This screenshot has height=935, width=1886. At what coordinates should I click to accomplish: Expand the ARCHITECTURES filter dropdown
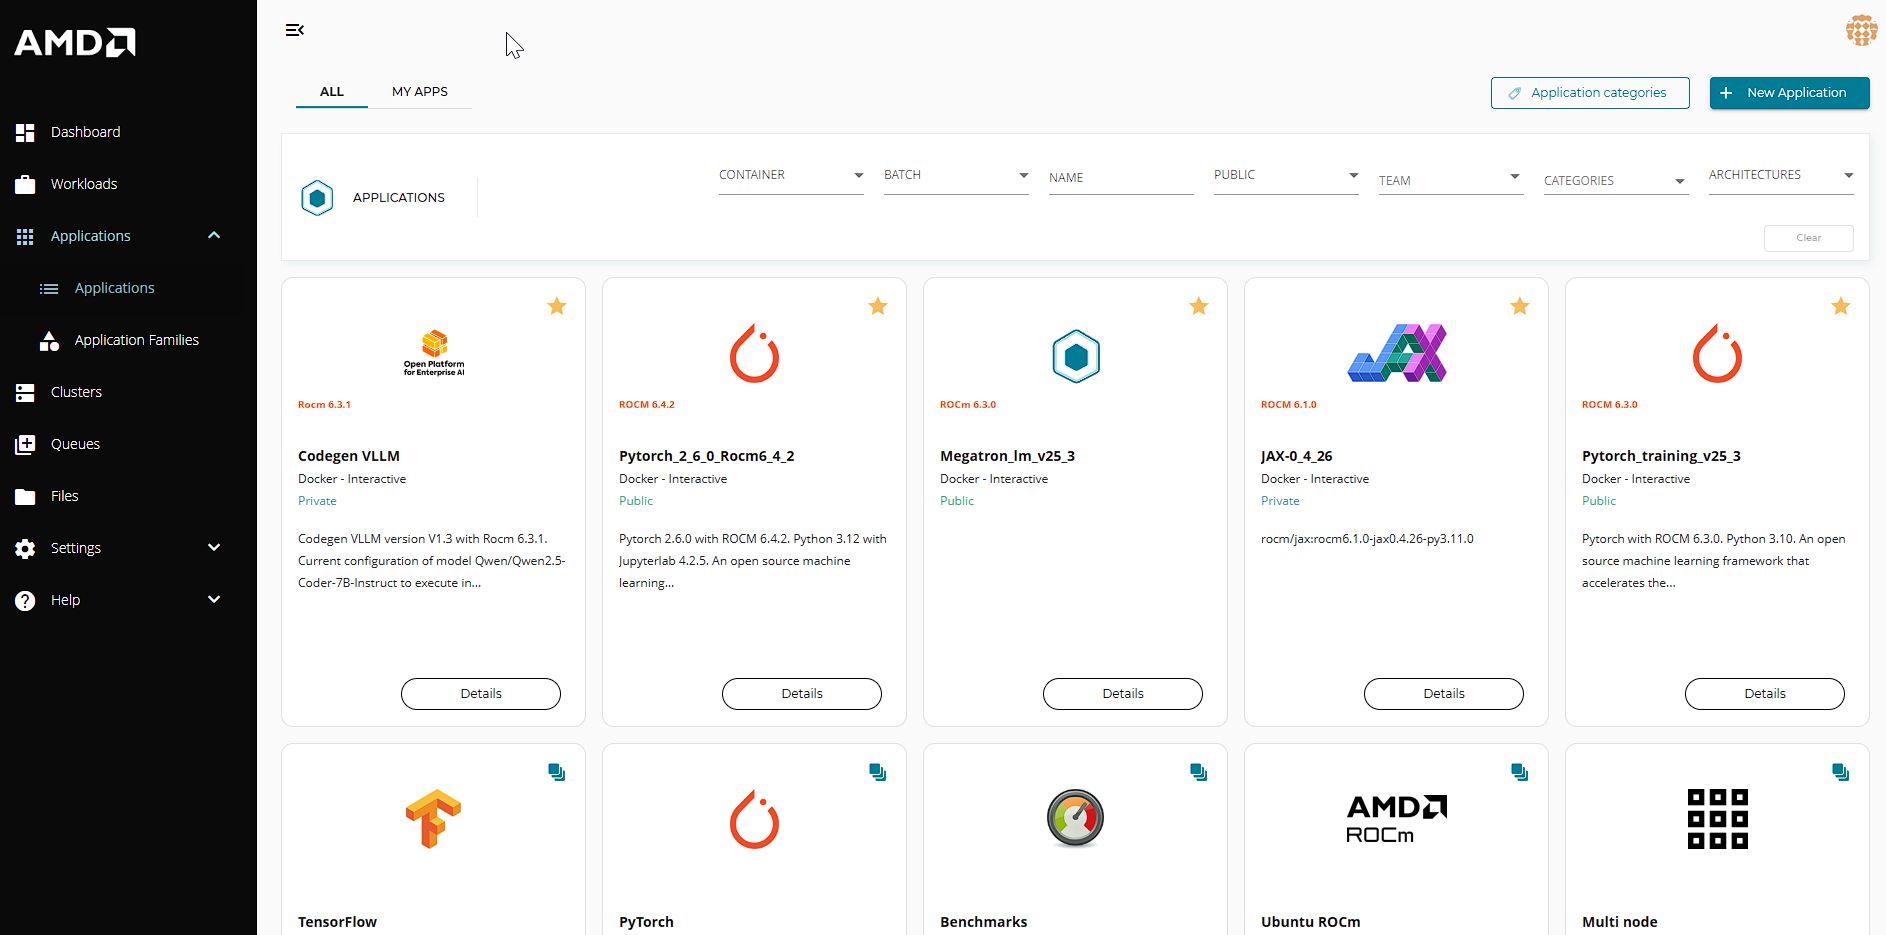(x=1780, y=176)
